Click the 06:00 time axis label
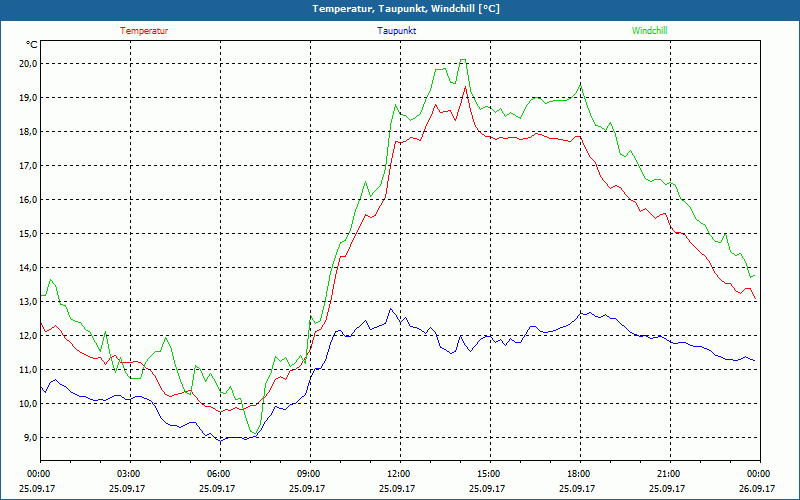This screenshot has width=800, height=500. click(220, 473)
